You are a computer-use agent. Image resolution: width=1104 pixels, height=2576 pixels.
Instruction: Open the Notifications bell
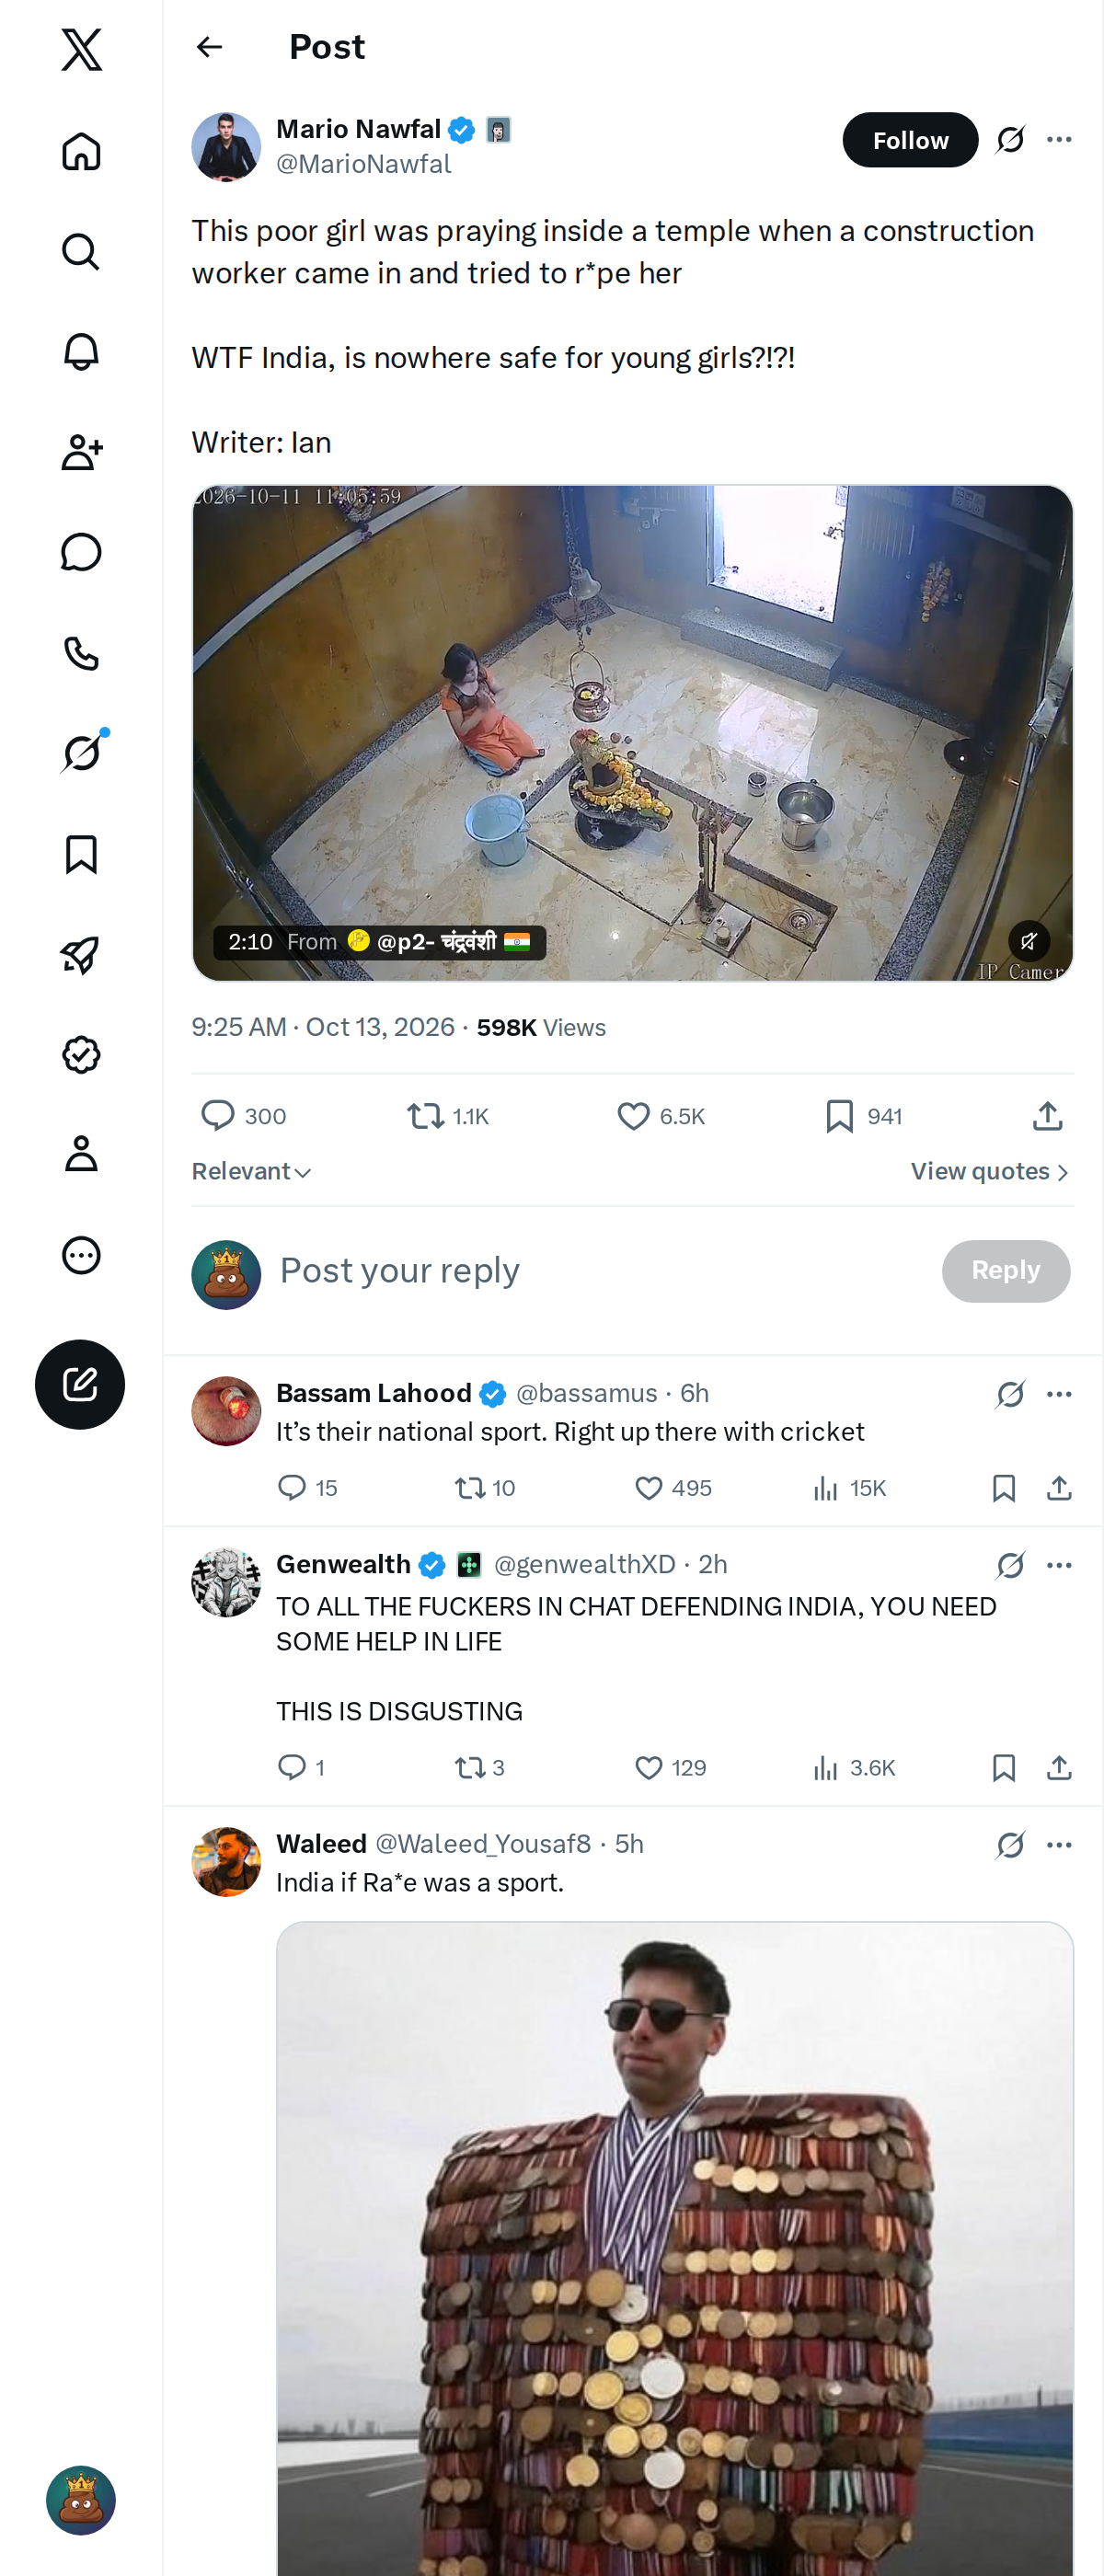(x=81, y=352)
